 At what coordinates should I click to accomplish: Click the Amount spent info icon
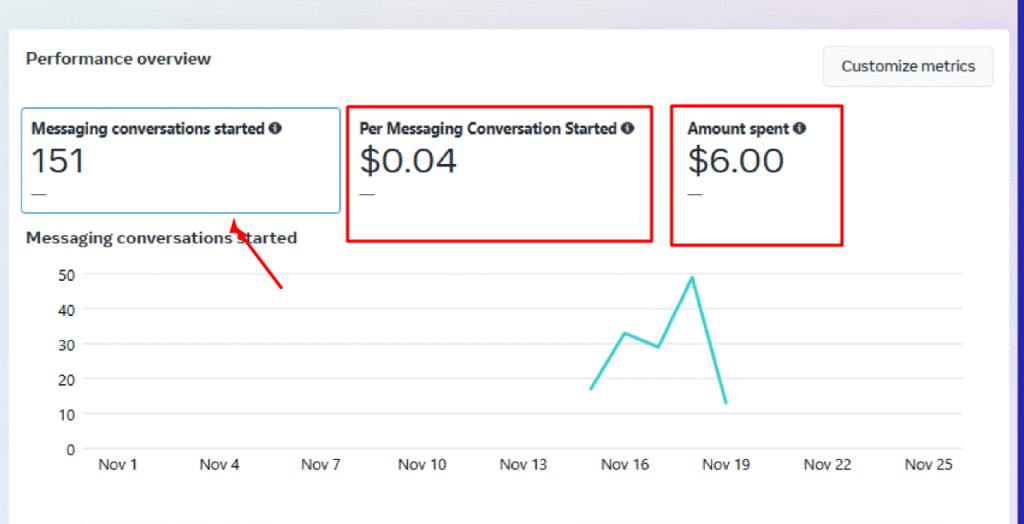pos(800,128)
